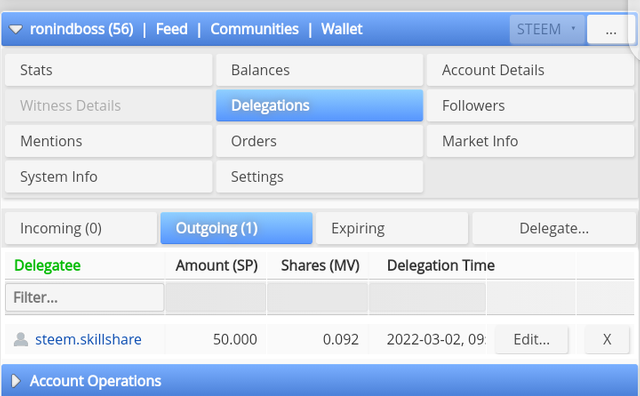640x396 pixels.
Task: Click the Delegate... button
Action: pyautogui.click(x=553, y=228)
